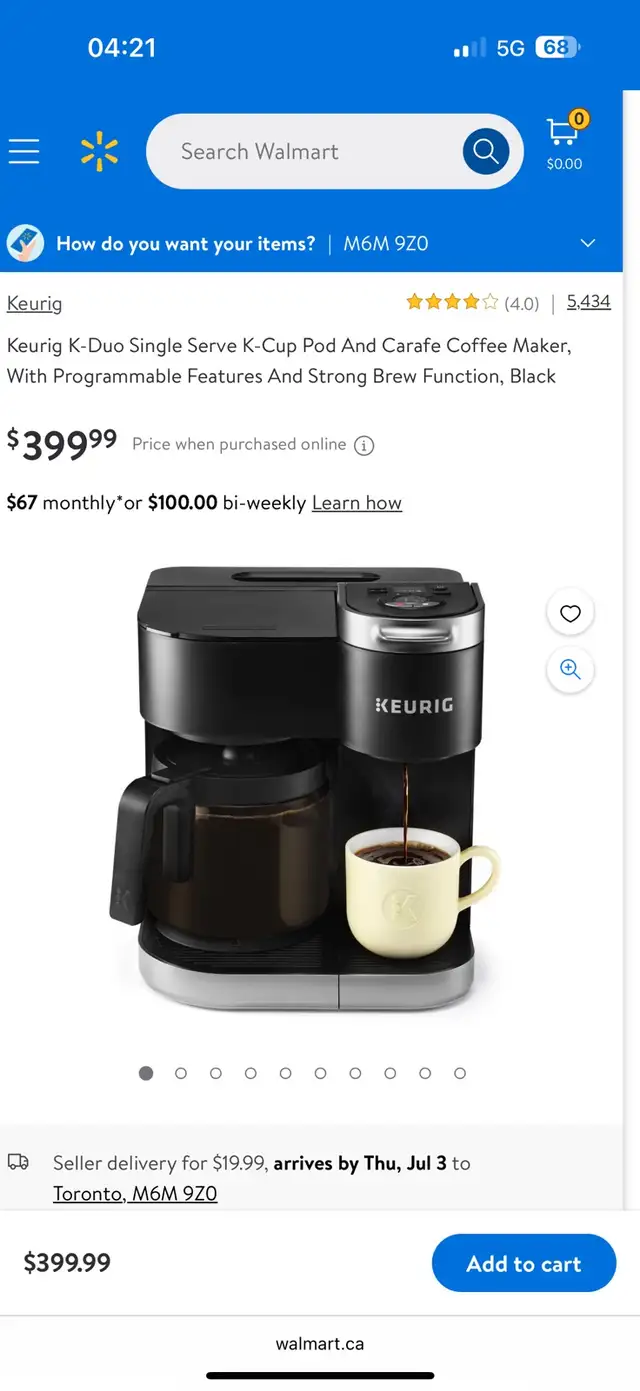This screenshot has height=1391, width=640.
Task: Open the Keurig brand link
Action: pyautogui.click(x=34, y=303)
